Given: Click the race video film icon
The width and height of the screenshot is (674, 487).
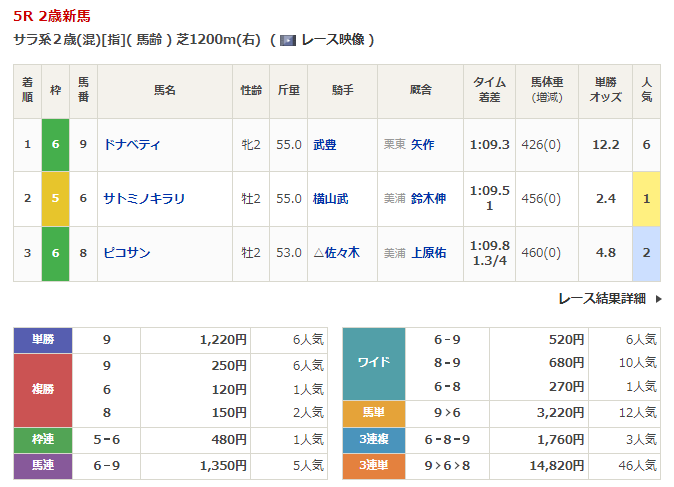Looking at the screenshot, I should click(287, 40).
